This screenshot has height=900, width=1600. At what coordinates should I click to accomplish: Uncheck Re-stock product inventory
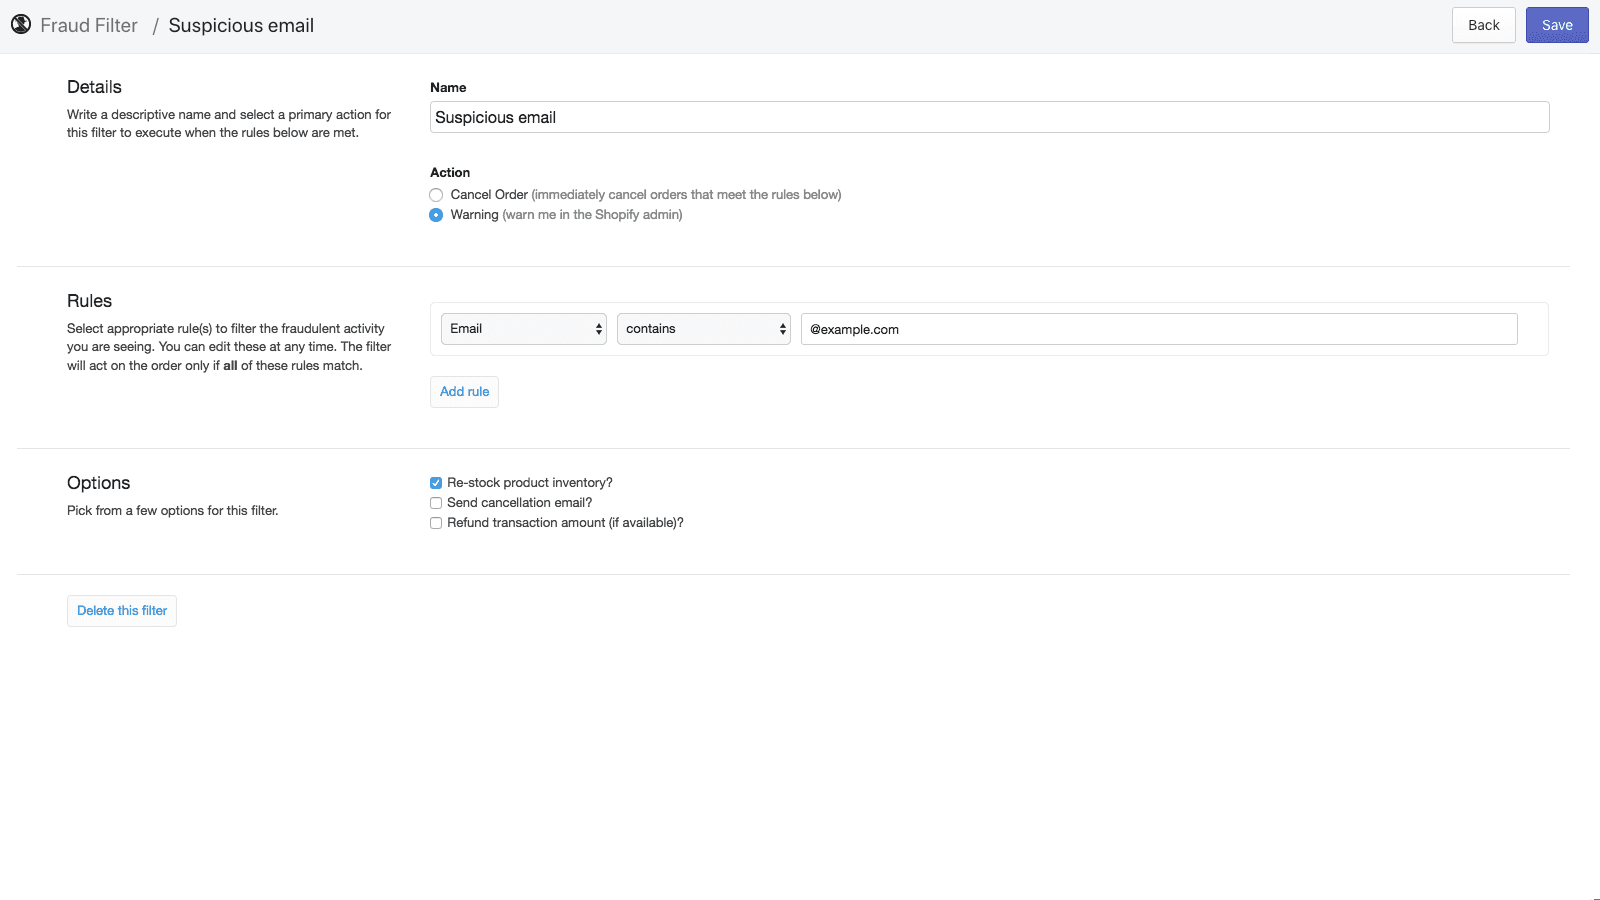point(436,482)
